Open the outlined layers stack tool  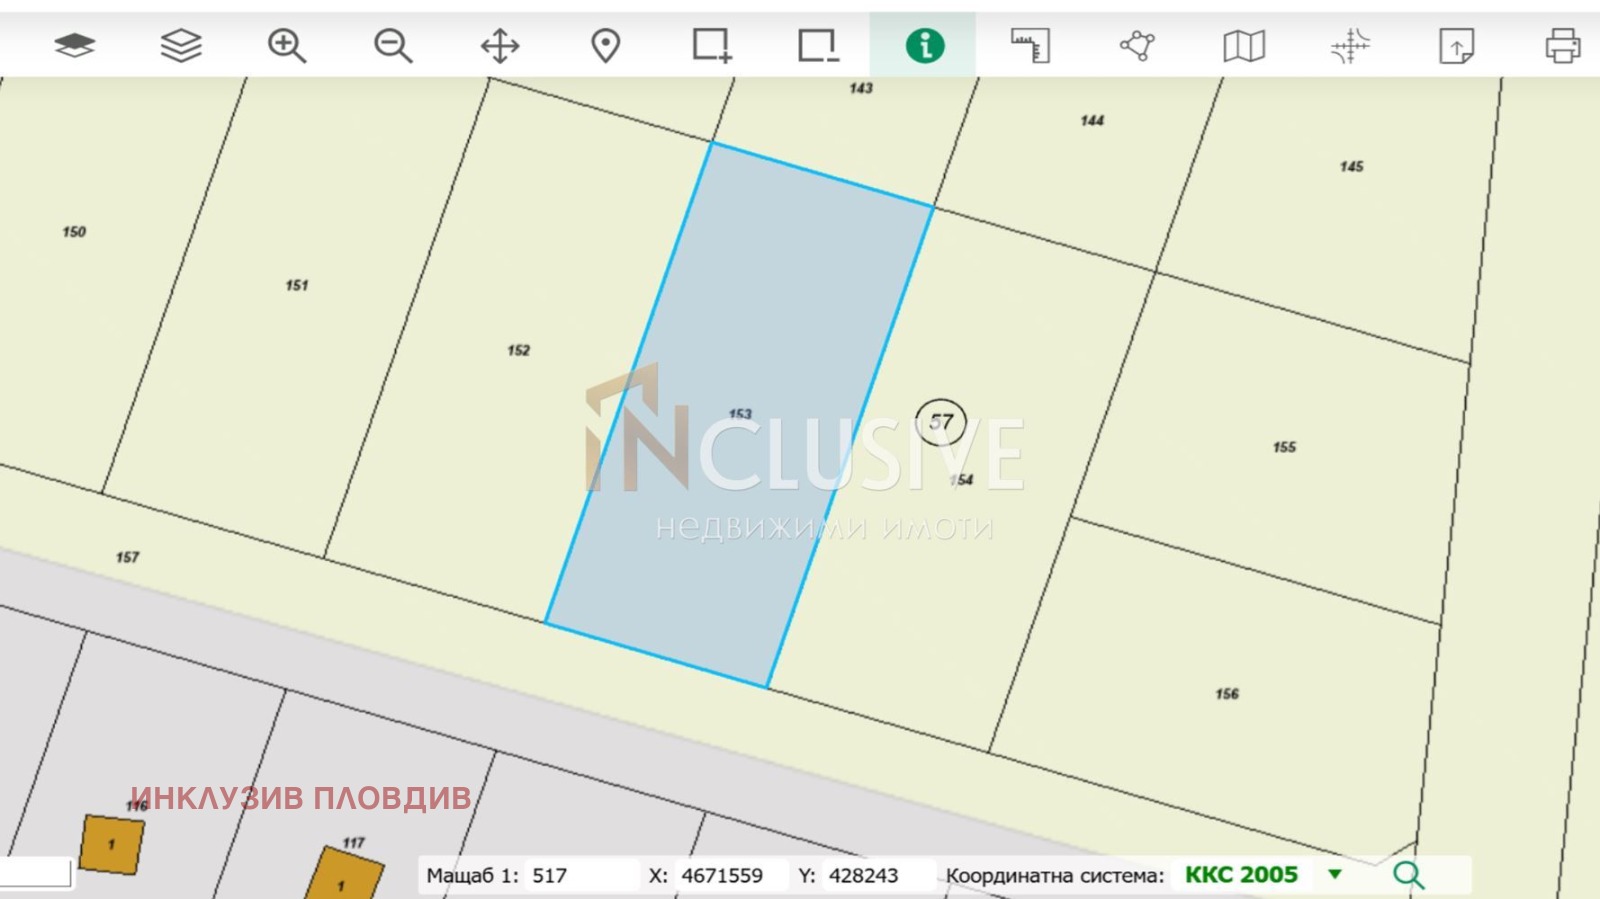click(x=181, y=45)
